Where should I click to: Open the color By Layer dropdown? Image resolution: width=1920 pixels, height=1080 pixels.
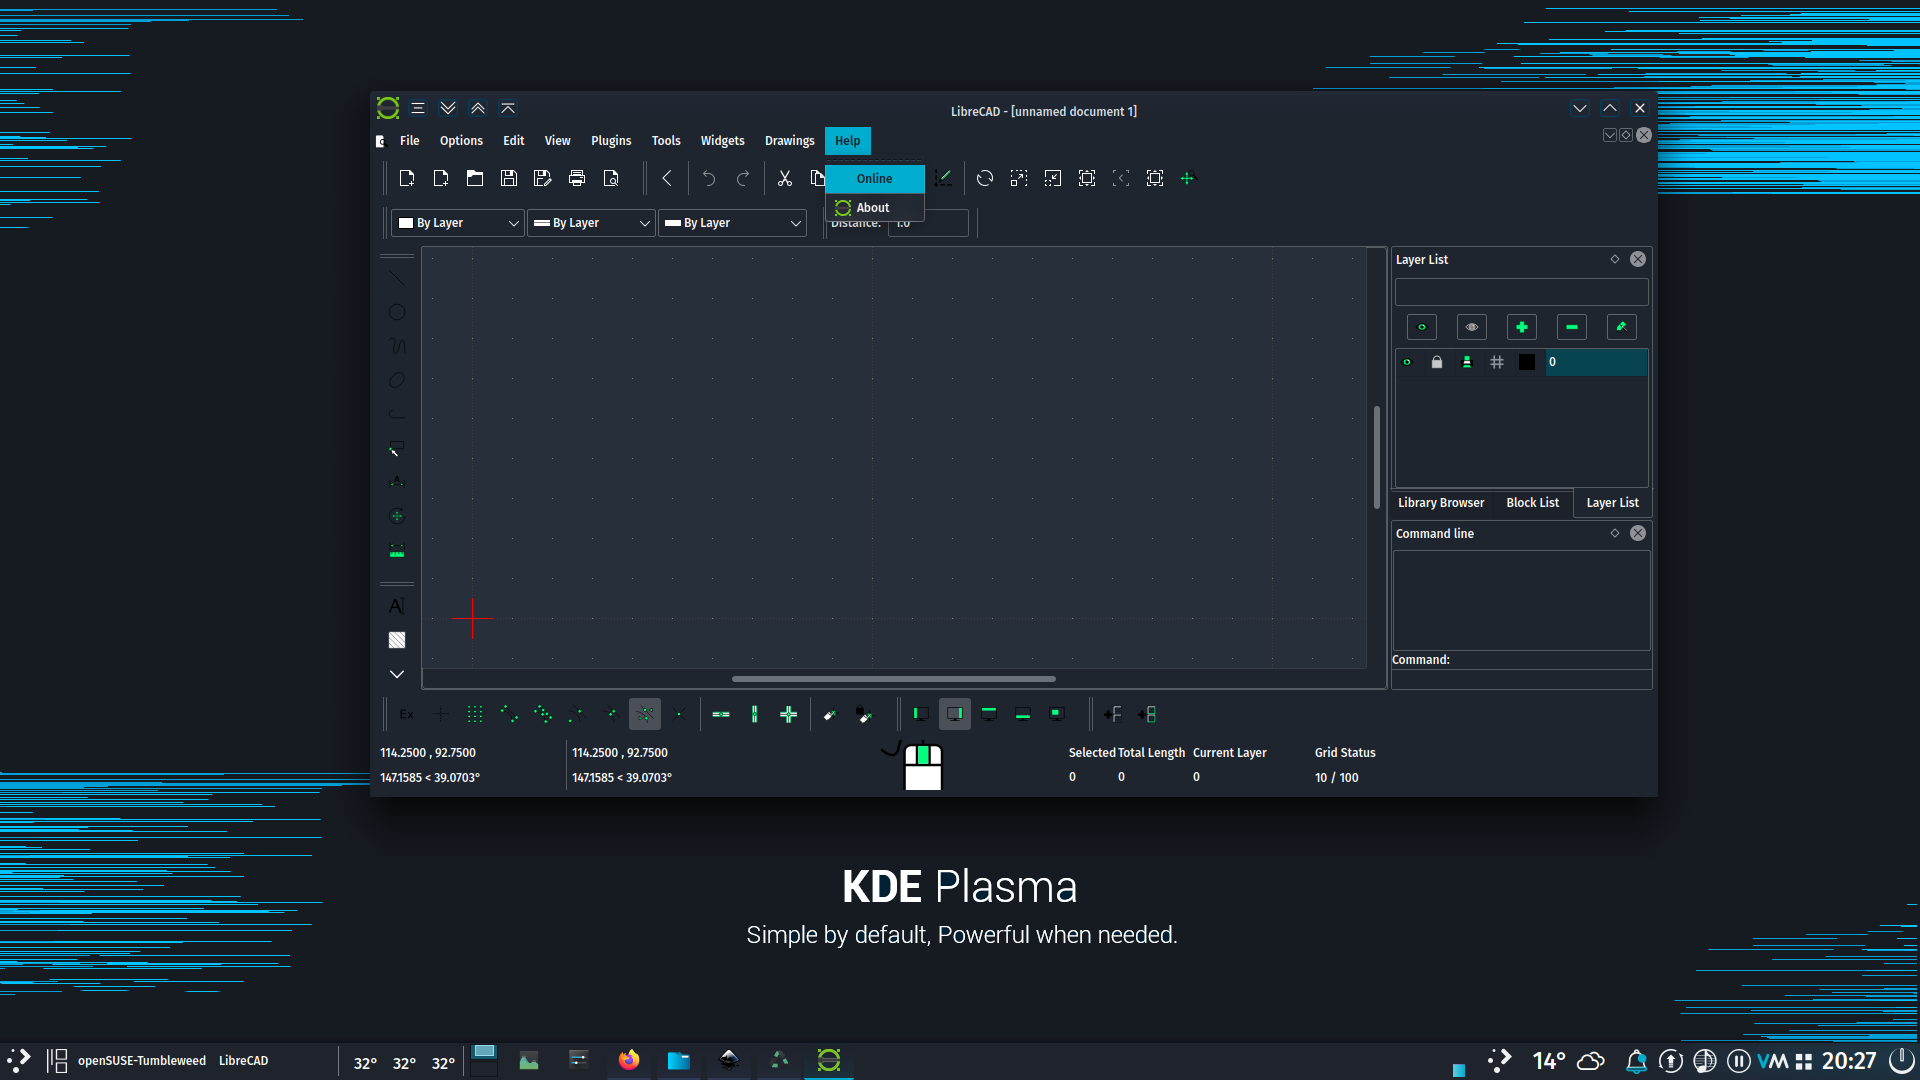click(459, 223)
